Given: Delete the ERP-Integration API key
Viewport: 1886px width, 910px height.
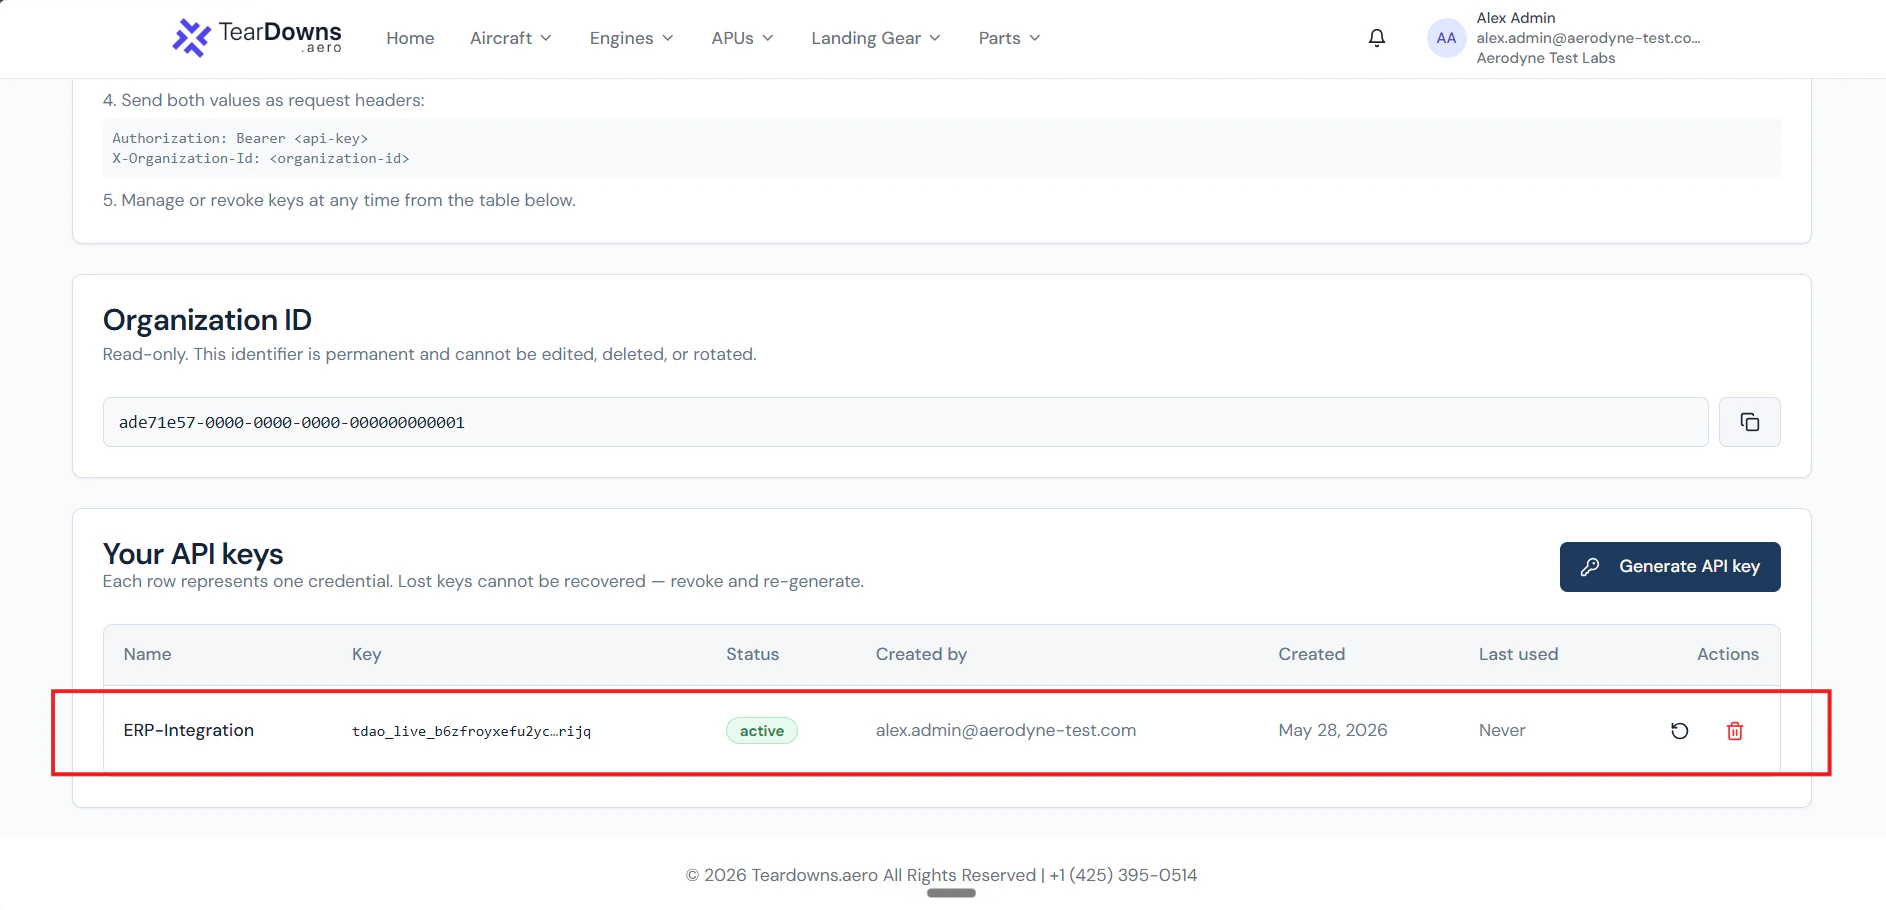Looking at the screenshot, I should click(x=1735, y=731).
